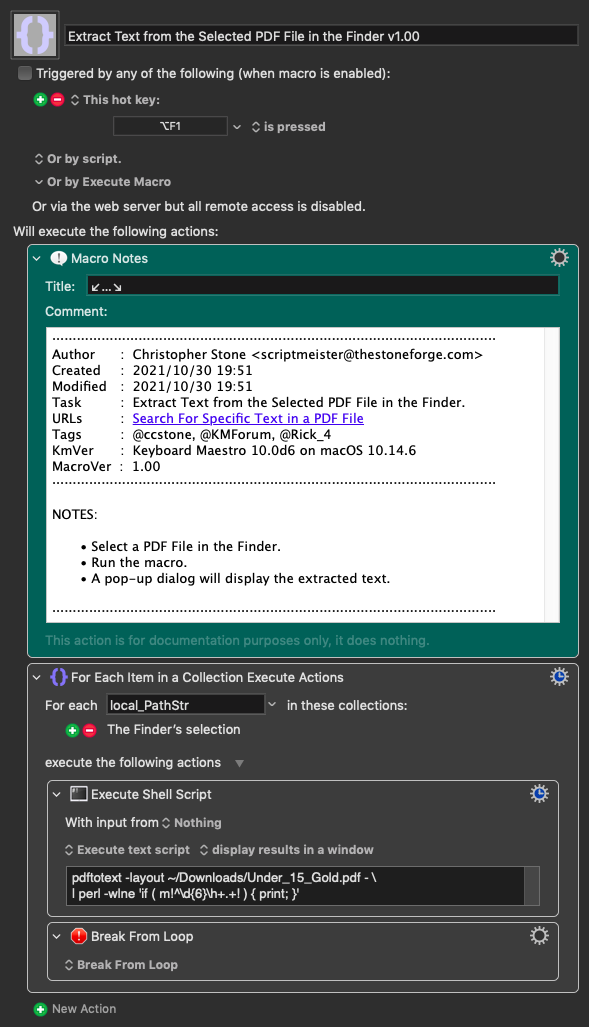
Task: Toggle the Triggered by any of the following checkbox
Action: coord(25,73)
